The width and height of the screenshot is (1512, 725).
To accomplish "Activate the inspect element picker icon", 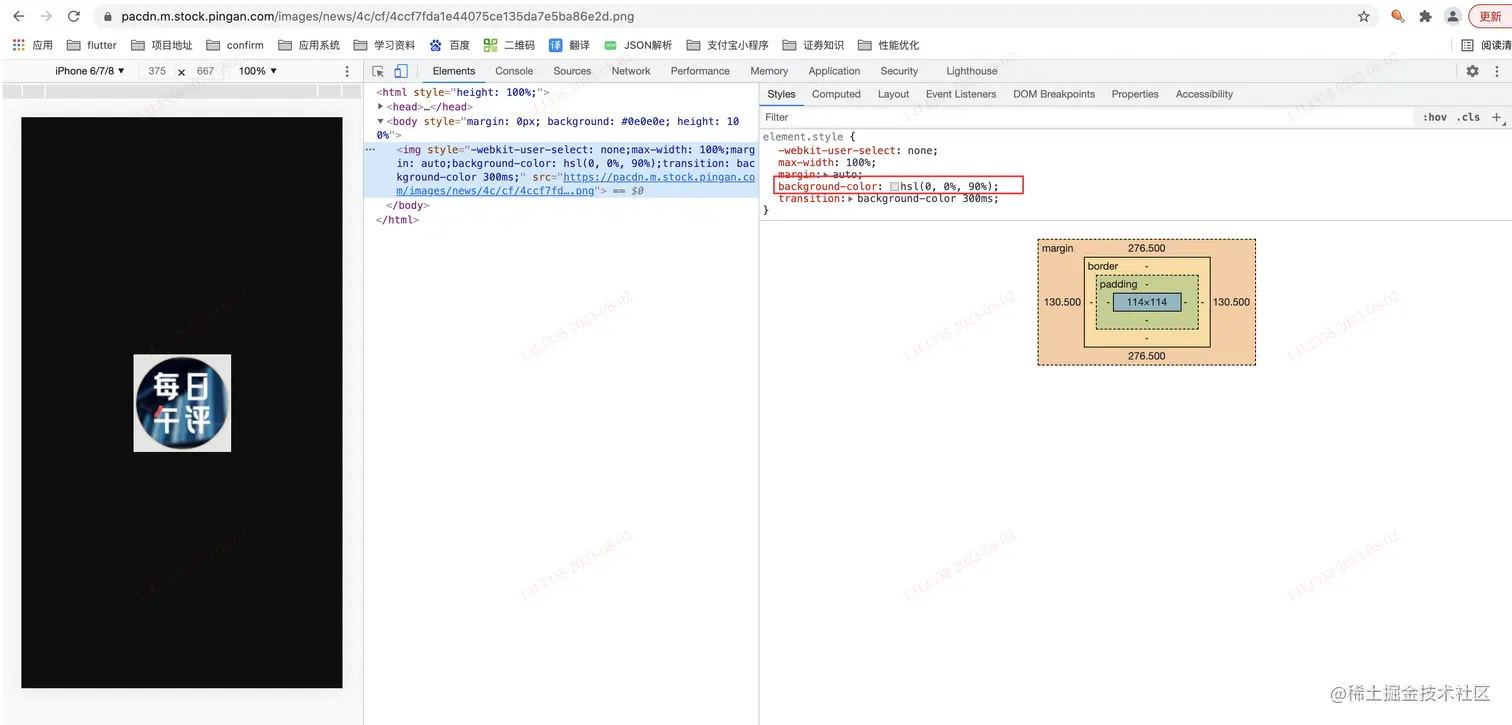I will click(378, 71).
